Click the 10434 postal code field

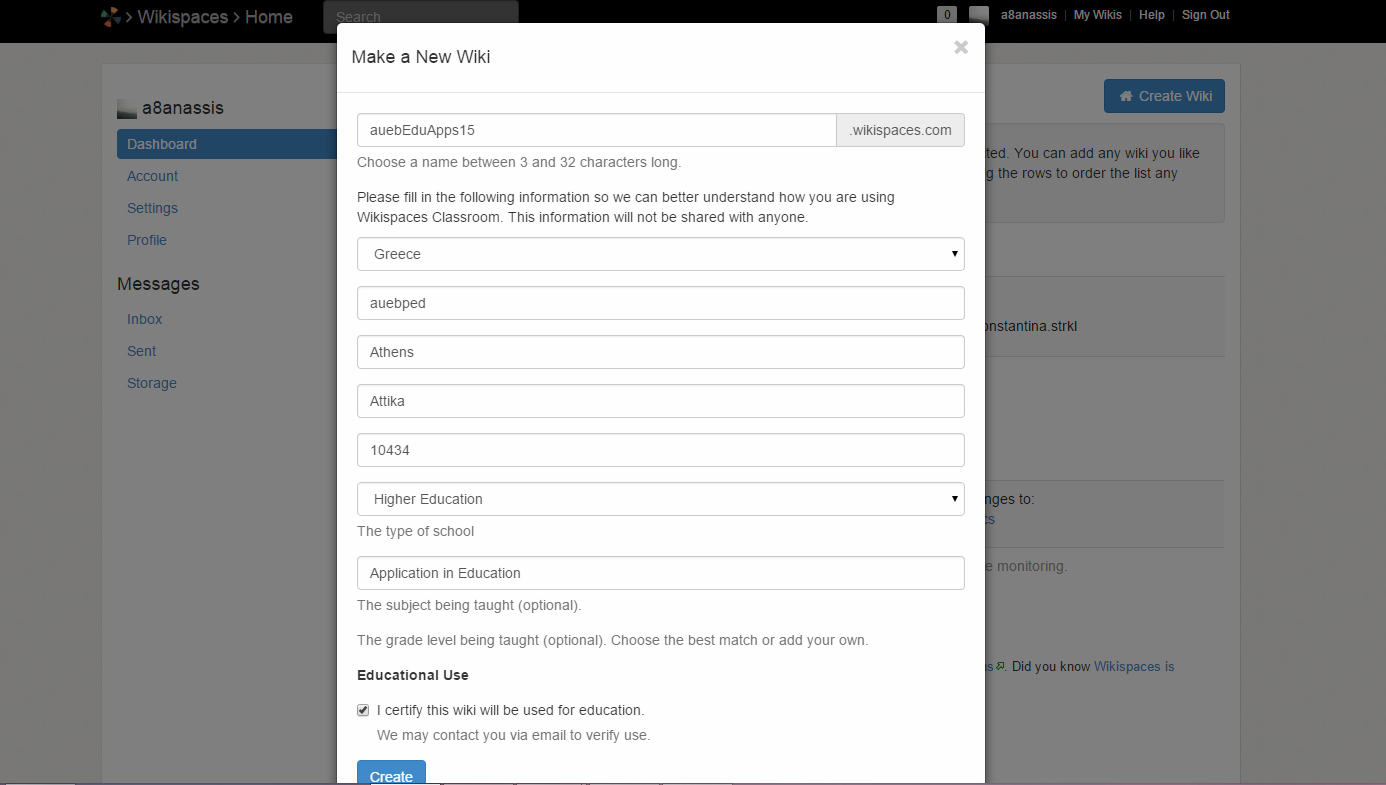click(x=660, y=450)
